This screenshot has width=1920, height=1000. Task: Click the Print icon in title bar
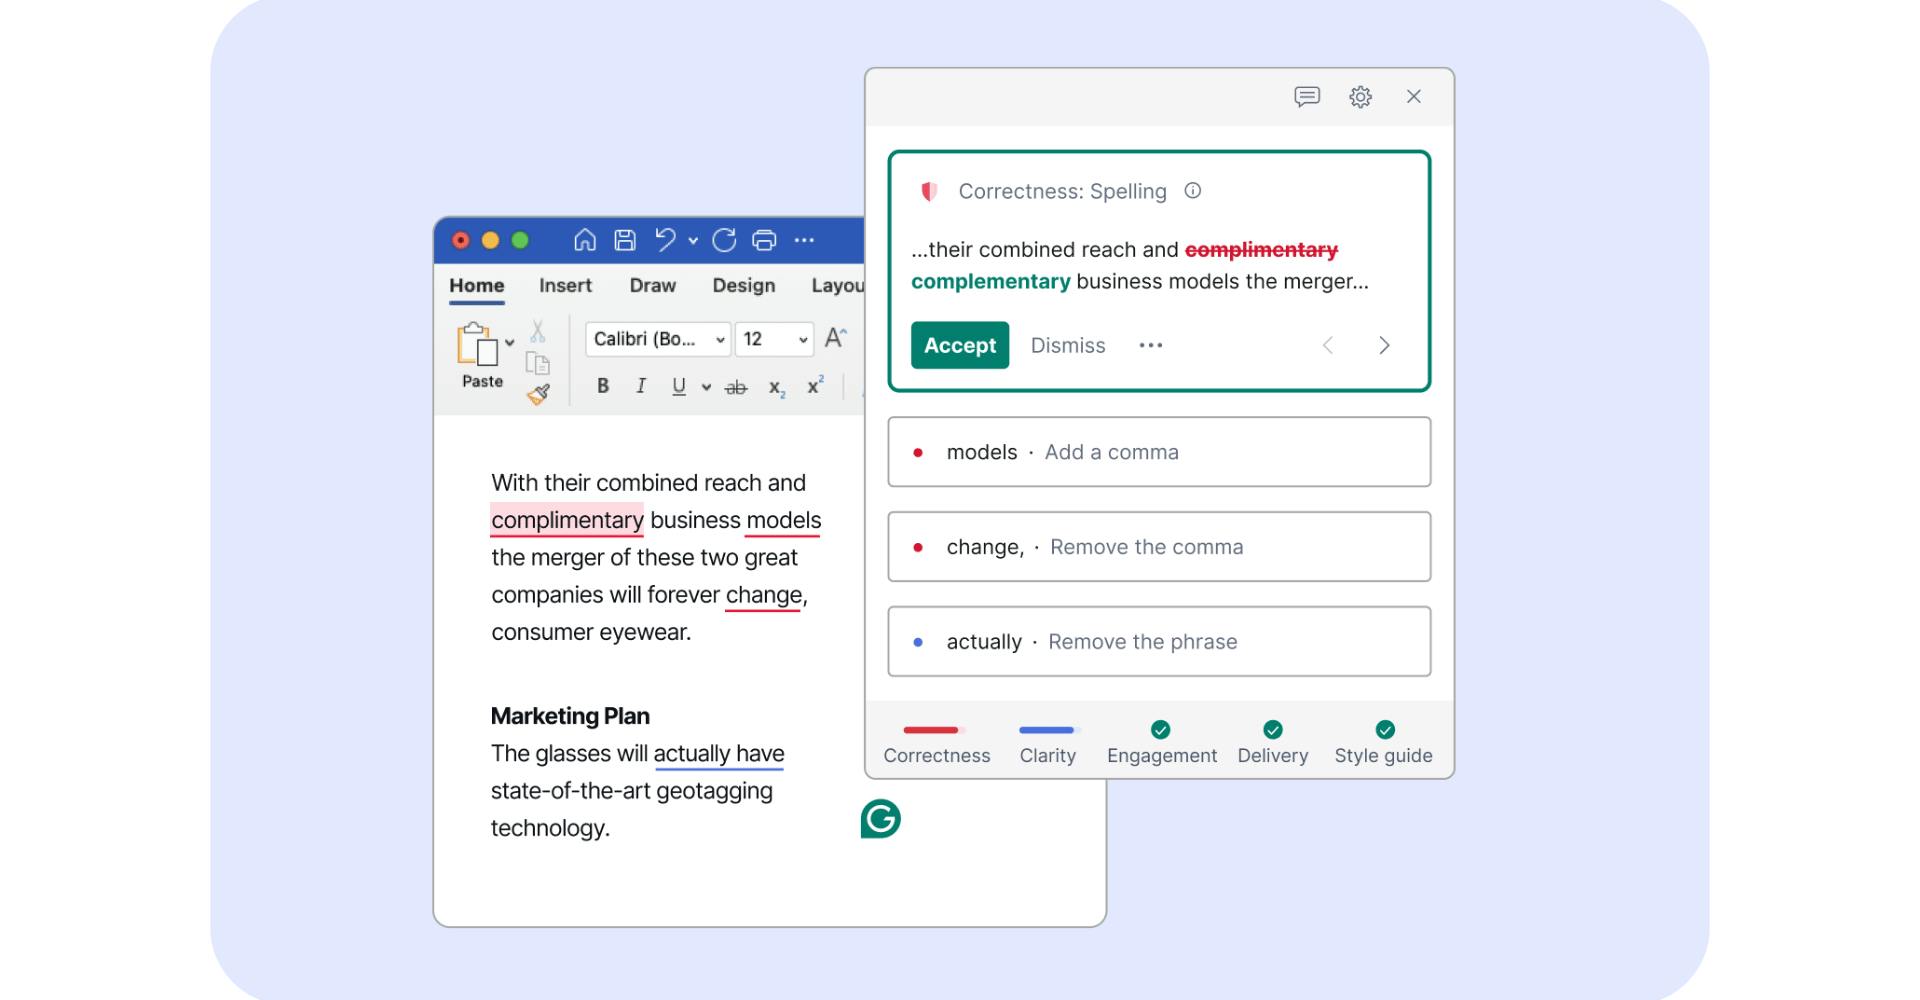click(763, 239)
